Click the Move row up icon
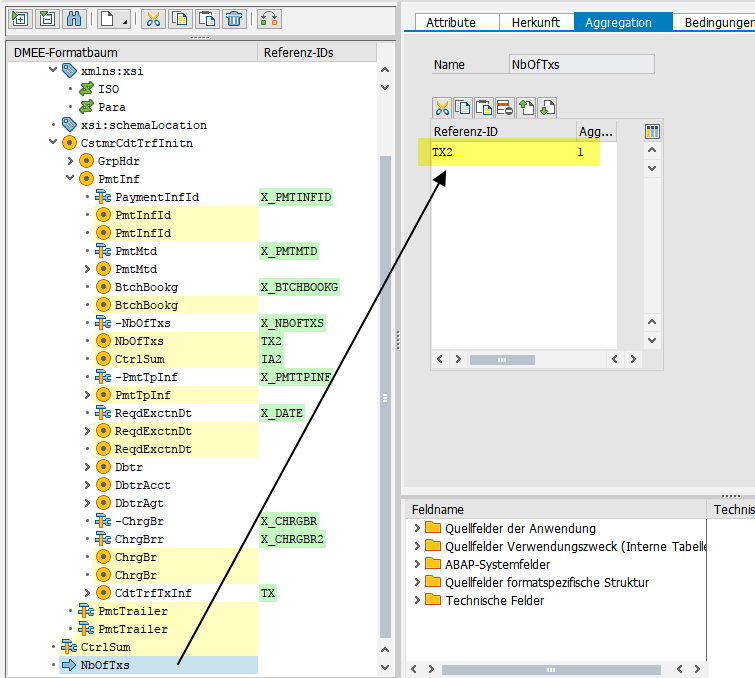Screen dimensions: 755x678 (526, 107)
